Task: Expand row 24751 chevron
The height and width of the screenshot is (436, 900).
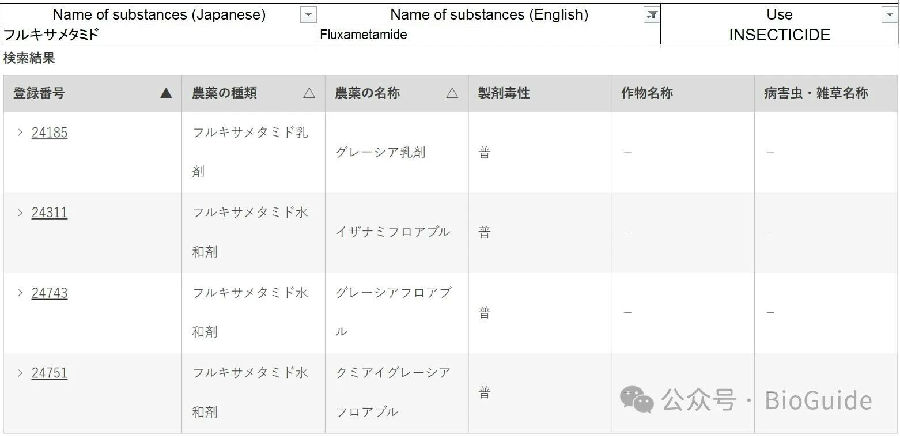Action: pos(20,372)
